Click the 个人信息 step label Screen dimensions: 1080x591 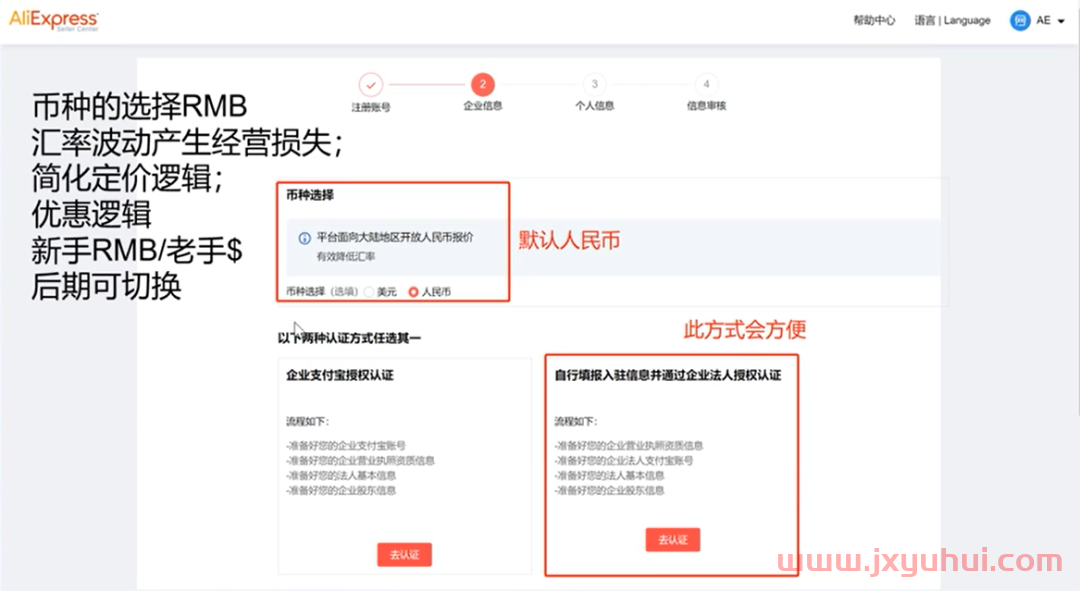coord(594,105)
